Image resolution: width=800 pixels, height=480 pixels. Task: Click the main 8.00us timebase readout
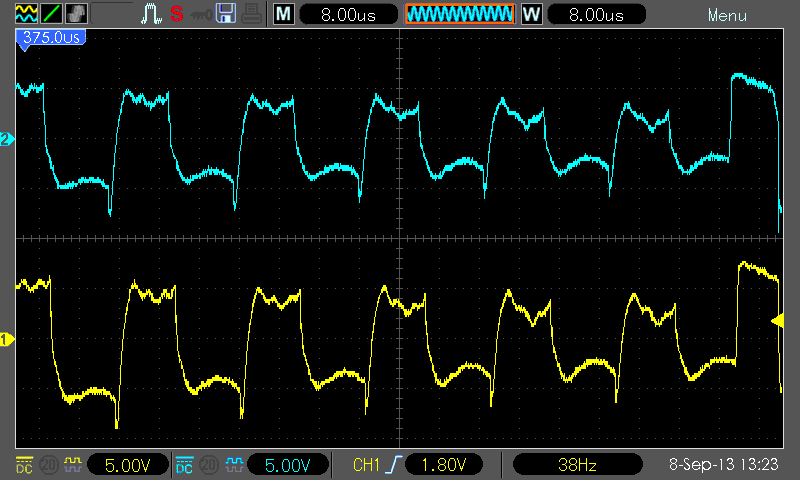[x=348, y=14]
